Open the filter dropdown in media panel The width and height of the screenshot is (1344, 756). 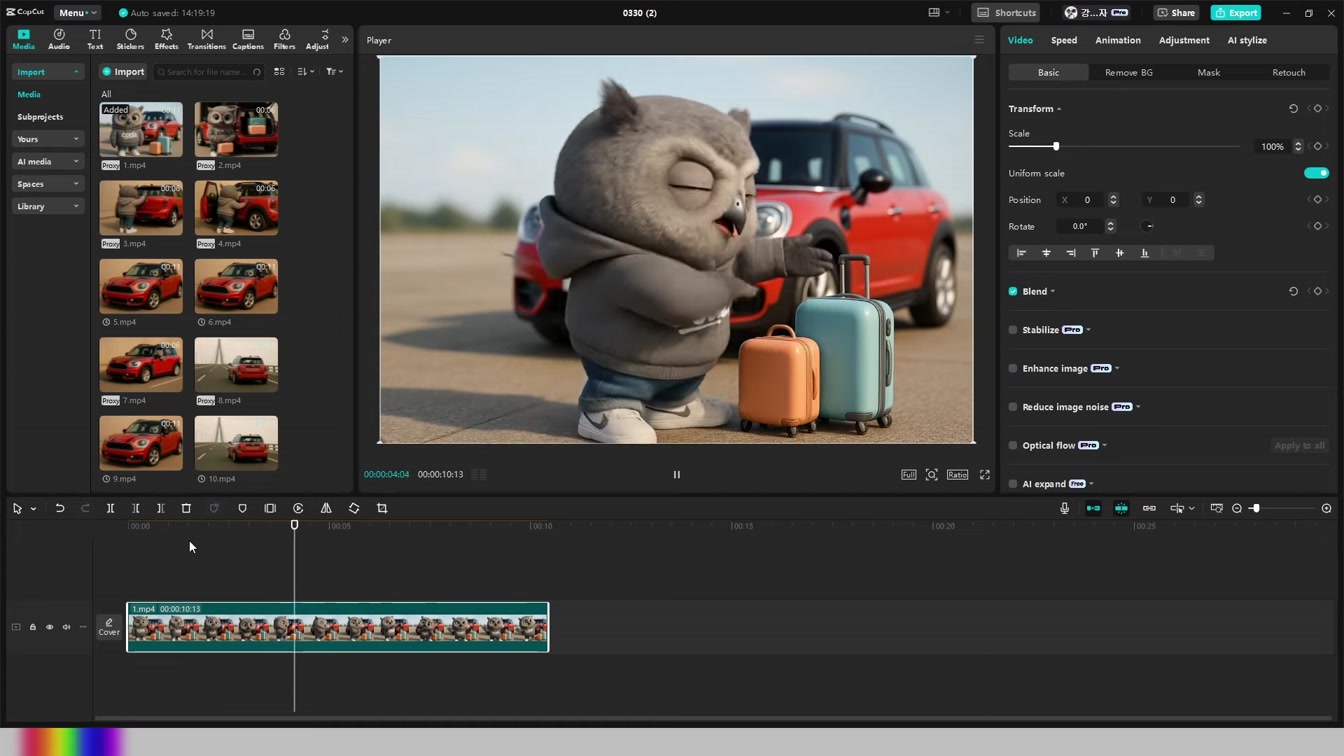click(x=334, y=72)
